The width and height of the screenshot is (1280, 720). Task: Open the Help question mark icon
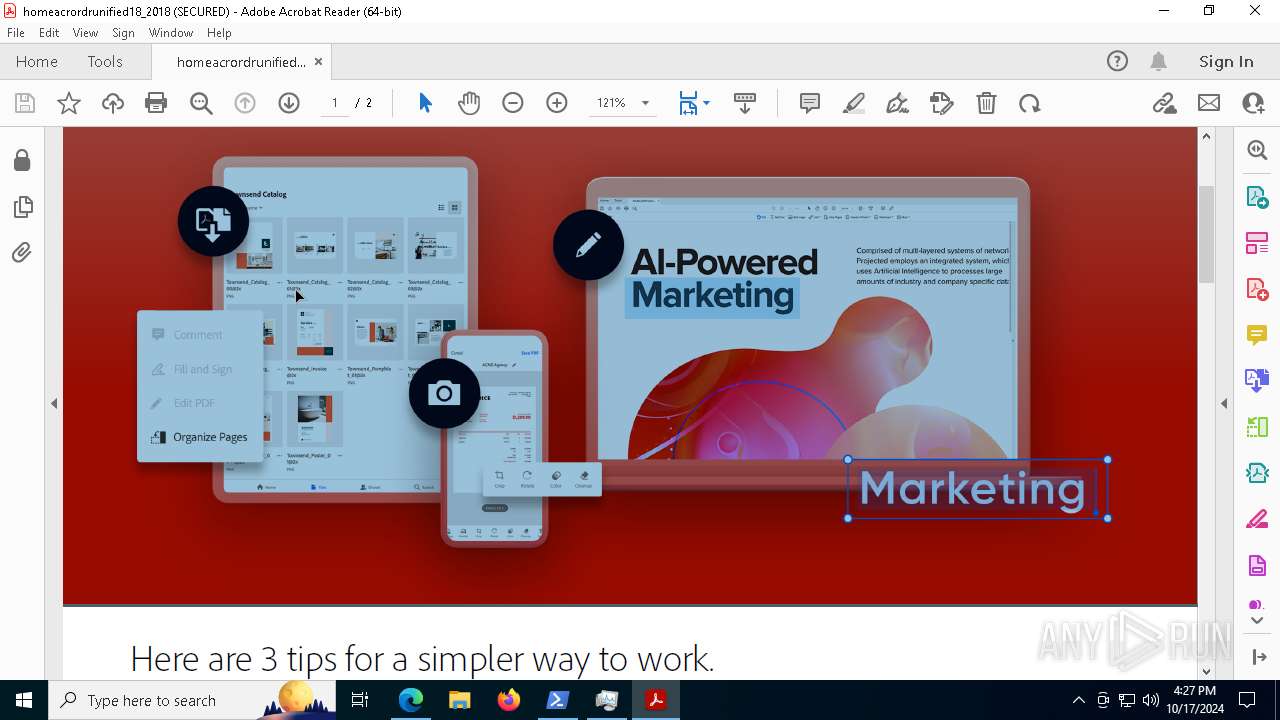(x=1117, y=61)
